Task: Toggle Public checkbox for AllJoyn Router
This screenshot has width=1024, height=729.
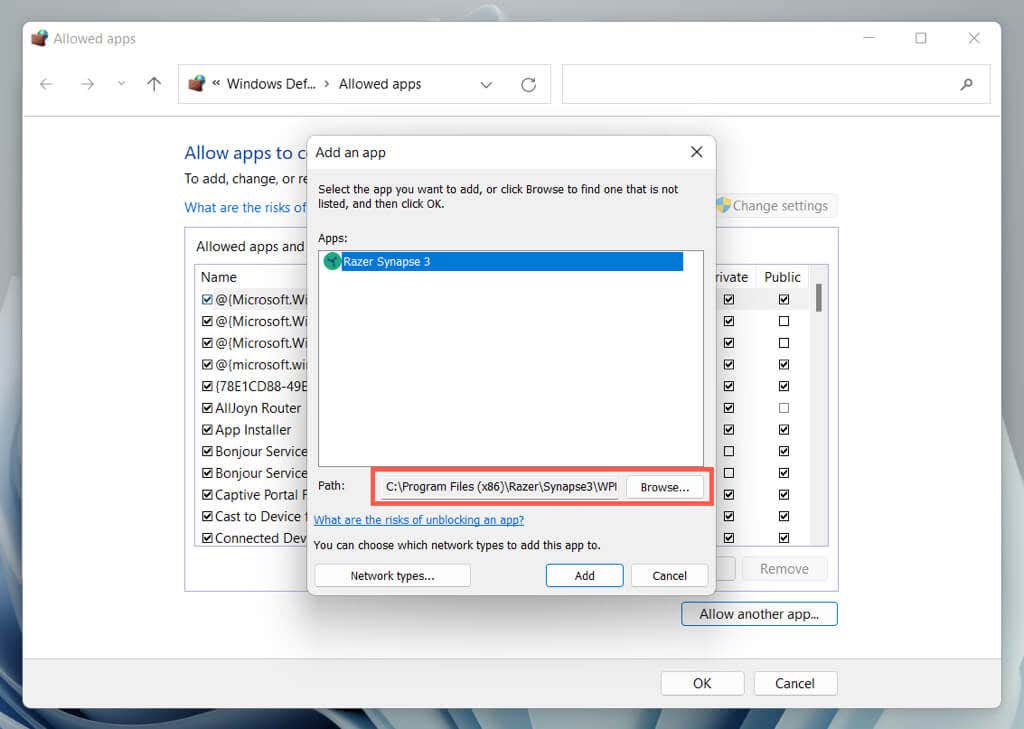Action: [x=784, y=408]
